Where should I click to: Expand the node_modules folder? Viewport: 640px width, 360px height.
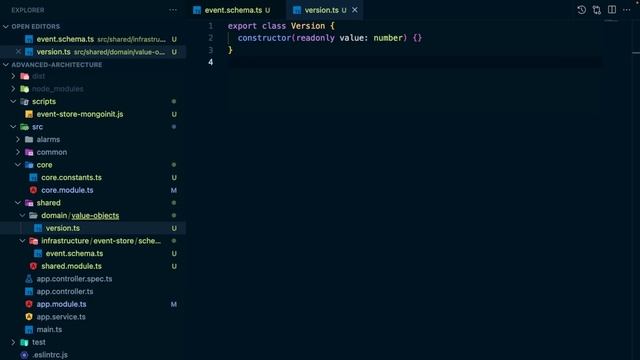pos(13,89)
